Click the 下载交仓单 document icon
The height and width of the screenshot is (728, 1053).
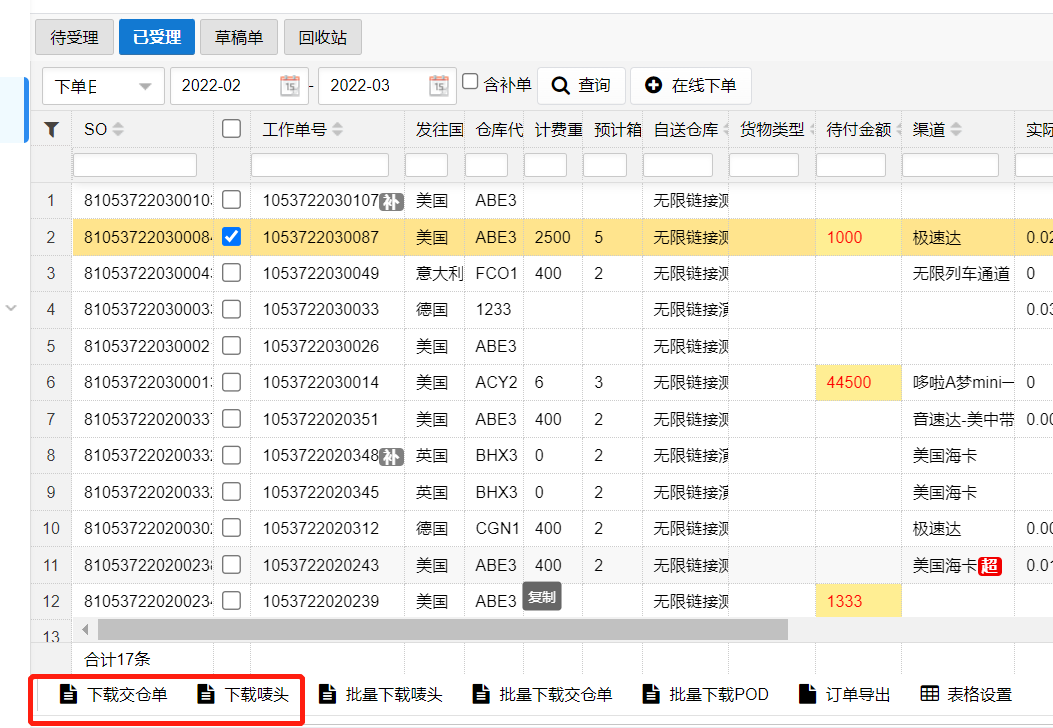click(68, 694)
